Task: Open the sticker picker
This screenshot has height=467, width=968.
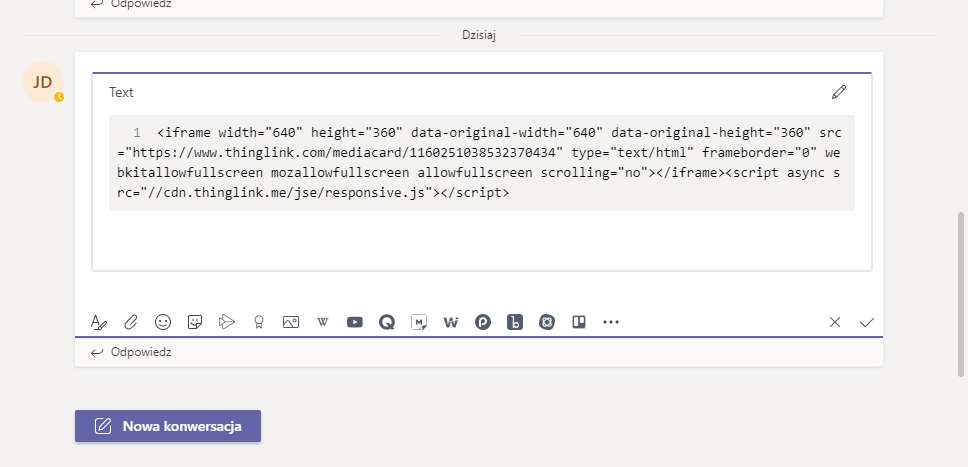Action: tap(195, 322)
